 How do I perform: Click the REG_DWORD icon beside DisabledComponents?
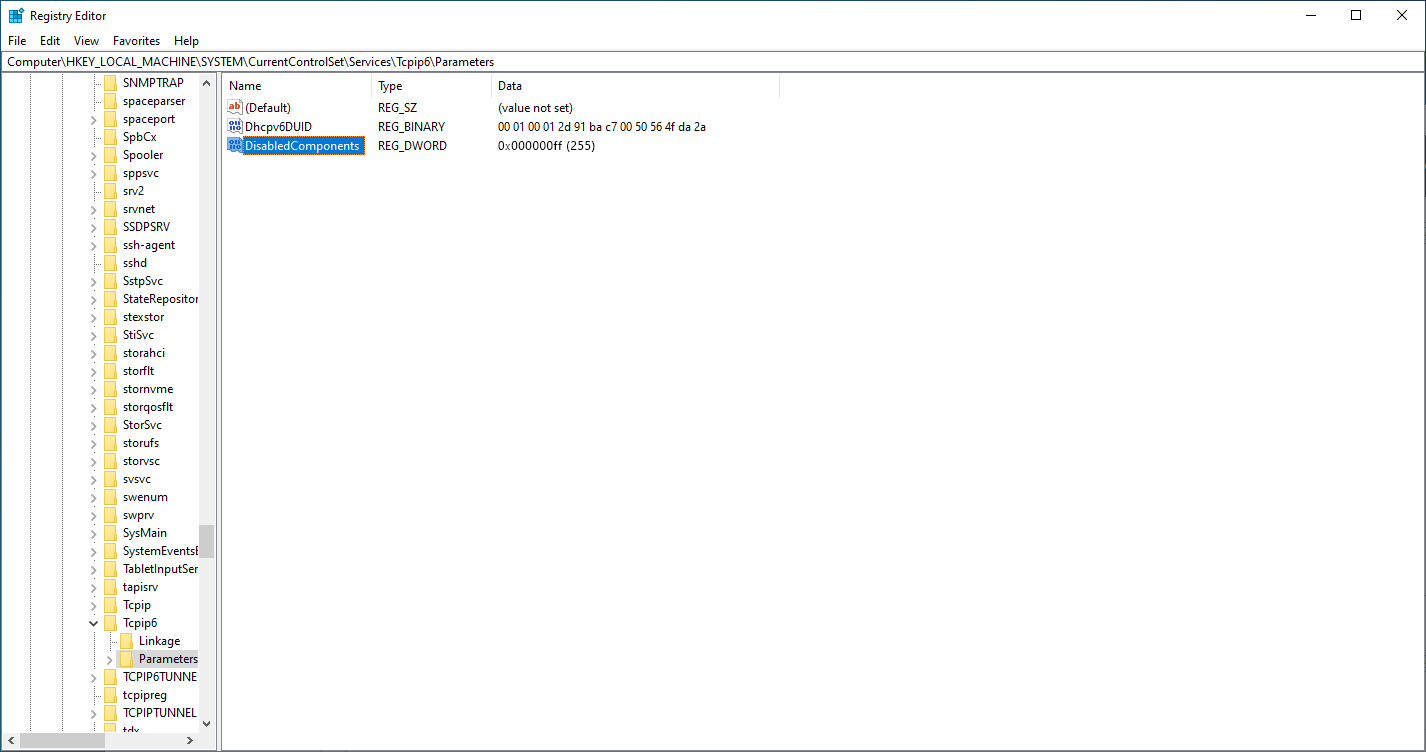tap(234, 145)
